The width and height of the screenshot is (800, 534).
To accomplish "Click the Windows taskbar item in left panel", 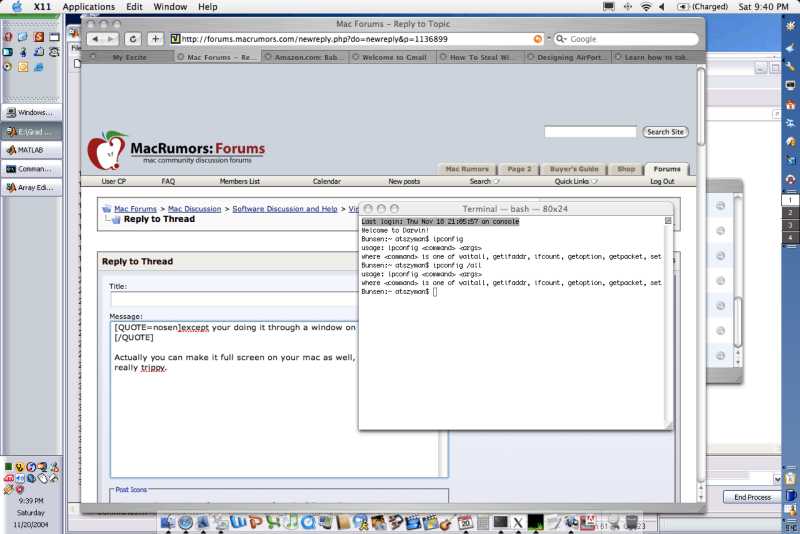I will (x=32, y=112).
